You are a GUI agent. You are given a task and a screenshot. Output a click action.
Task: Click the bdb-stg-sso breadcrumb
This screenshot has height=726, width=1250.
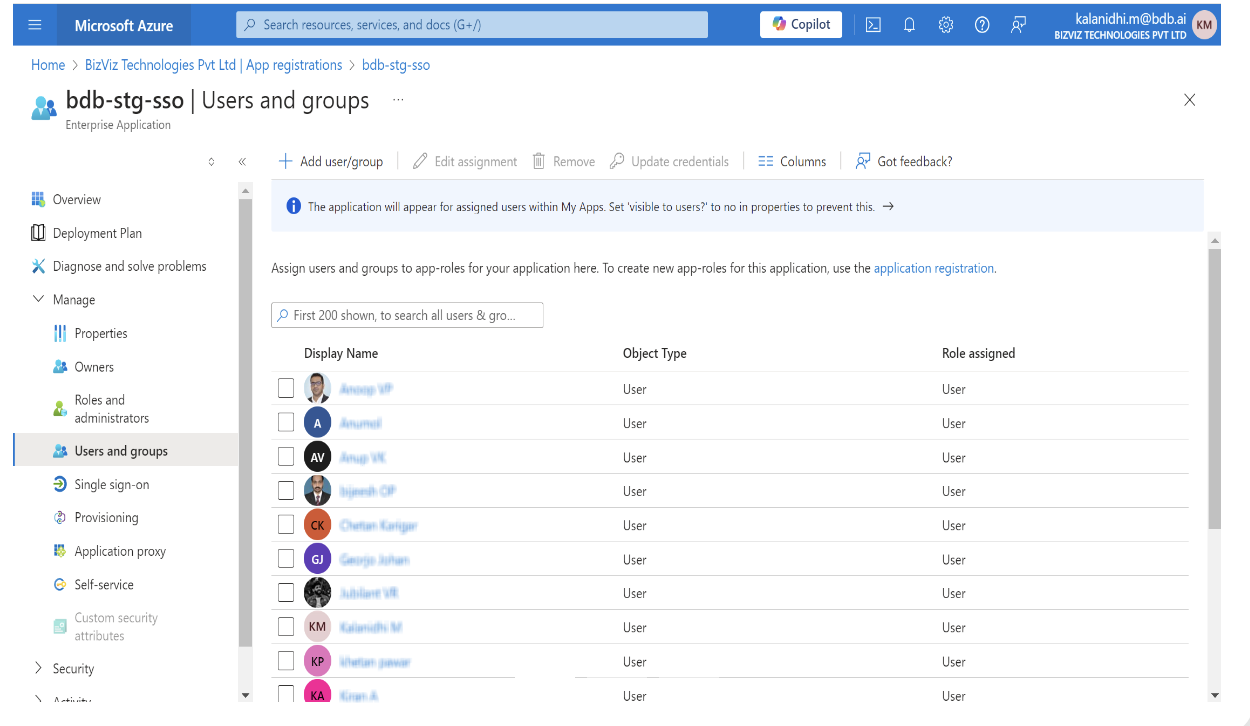pyautogui.click(x=396, y=65)
